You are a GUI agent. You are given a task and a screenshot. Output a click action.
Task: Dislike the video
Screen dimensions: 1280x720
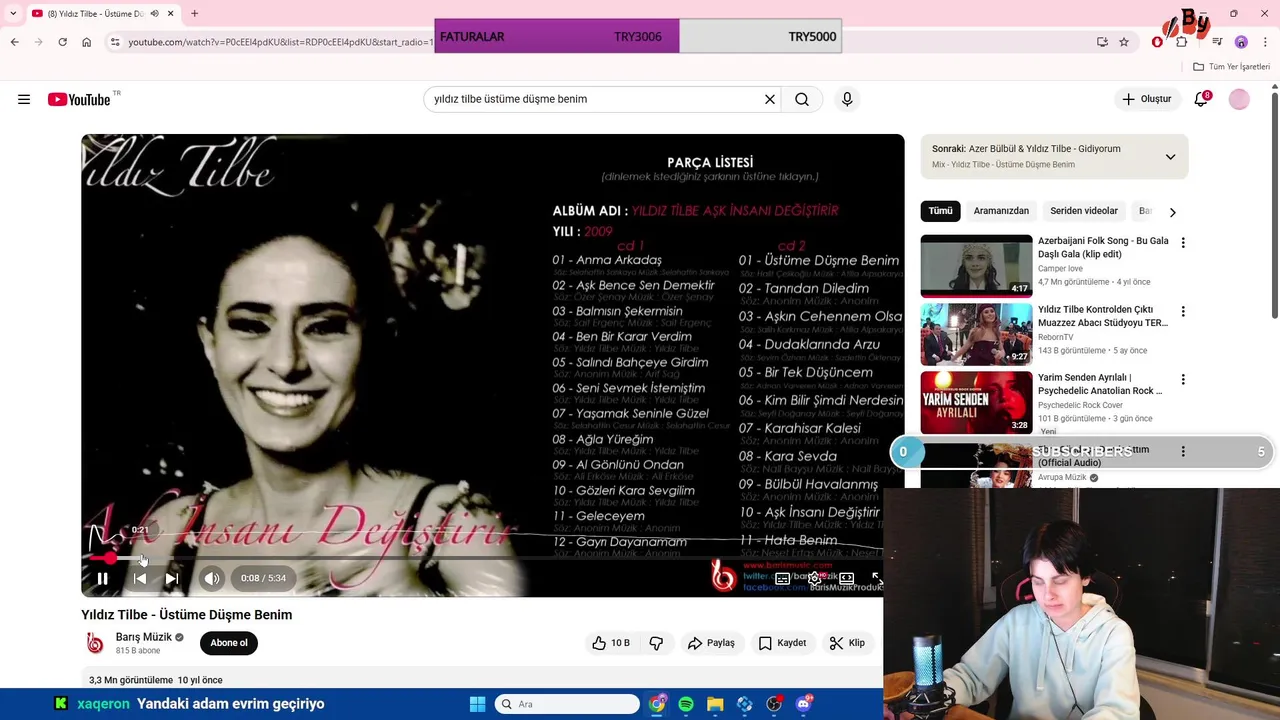656,643
